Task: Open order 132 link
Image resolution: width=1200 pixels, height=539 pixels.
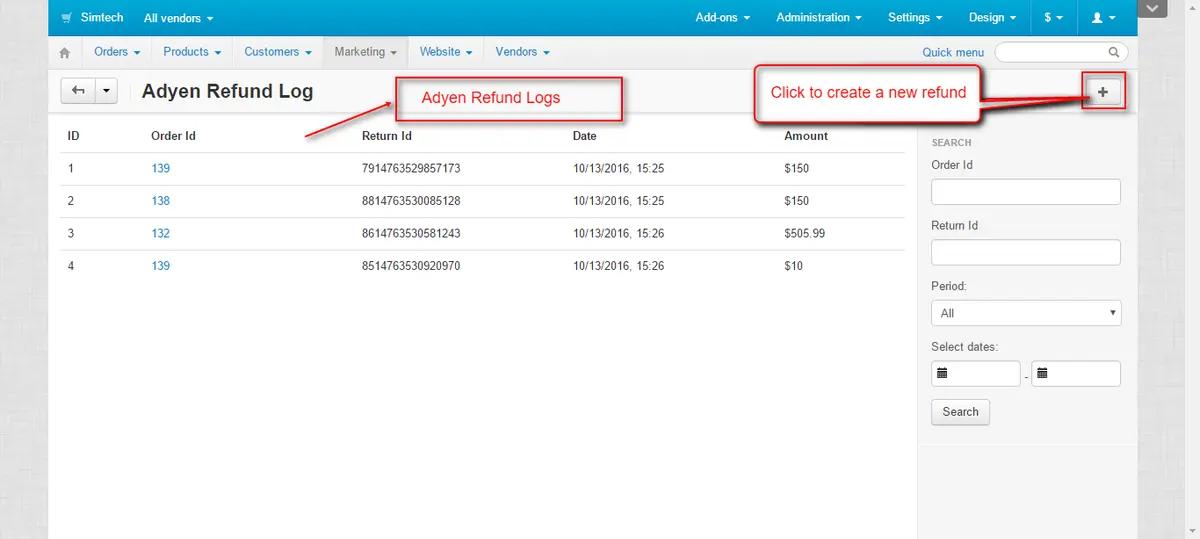Action: 160,233
